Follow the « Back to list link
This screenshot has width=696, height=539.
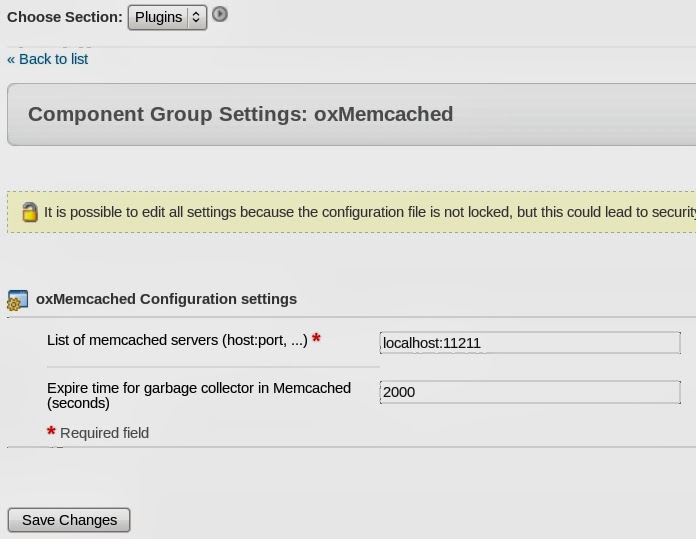click(47, 59)
